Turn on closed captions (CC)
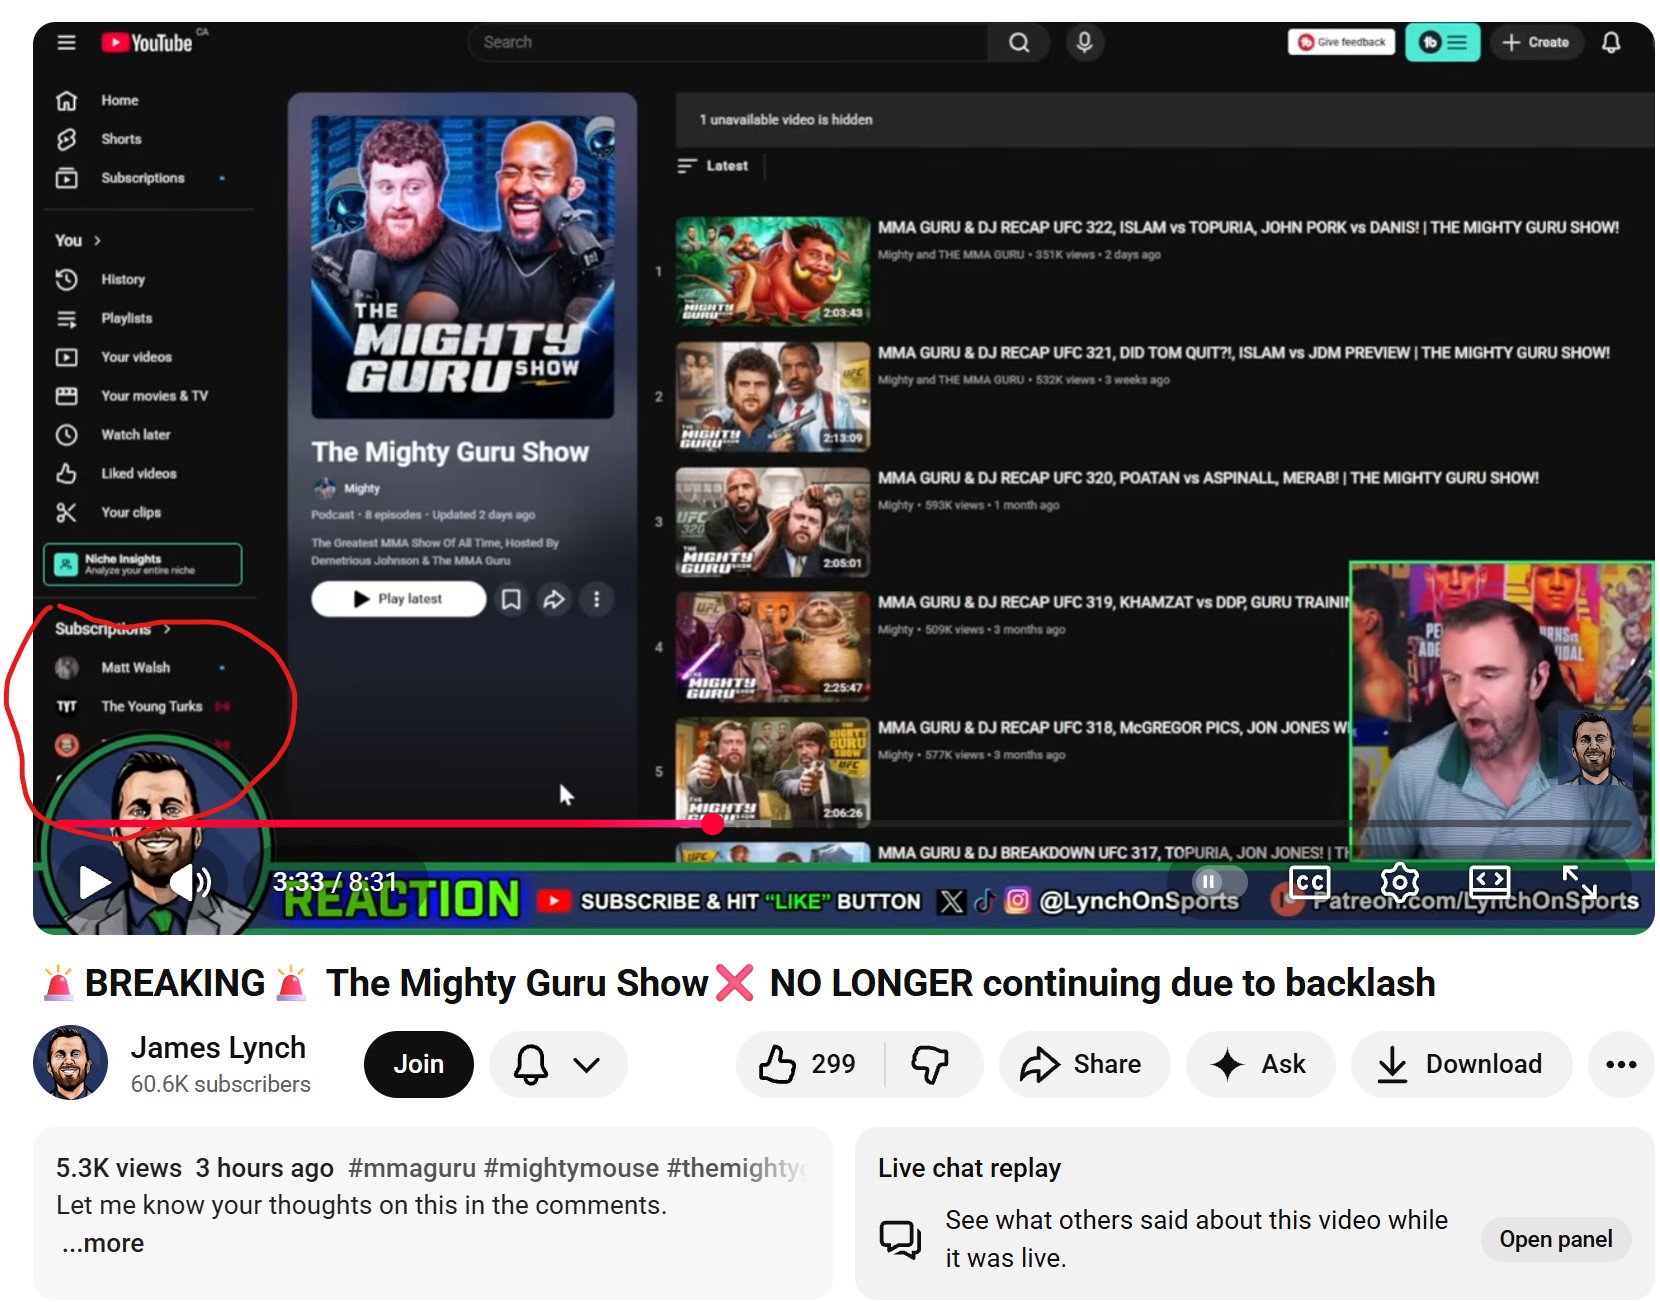 pos(1310,881)
